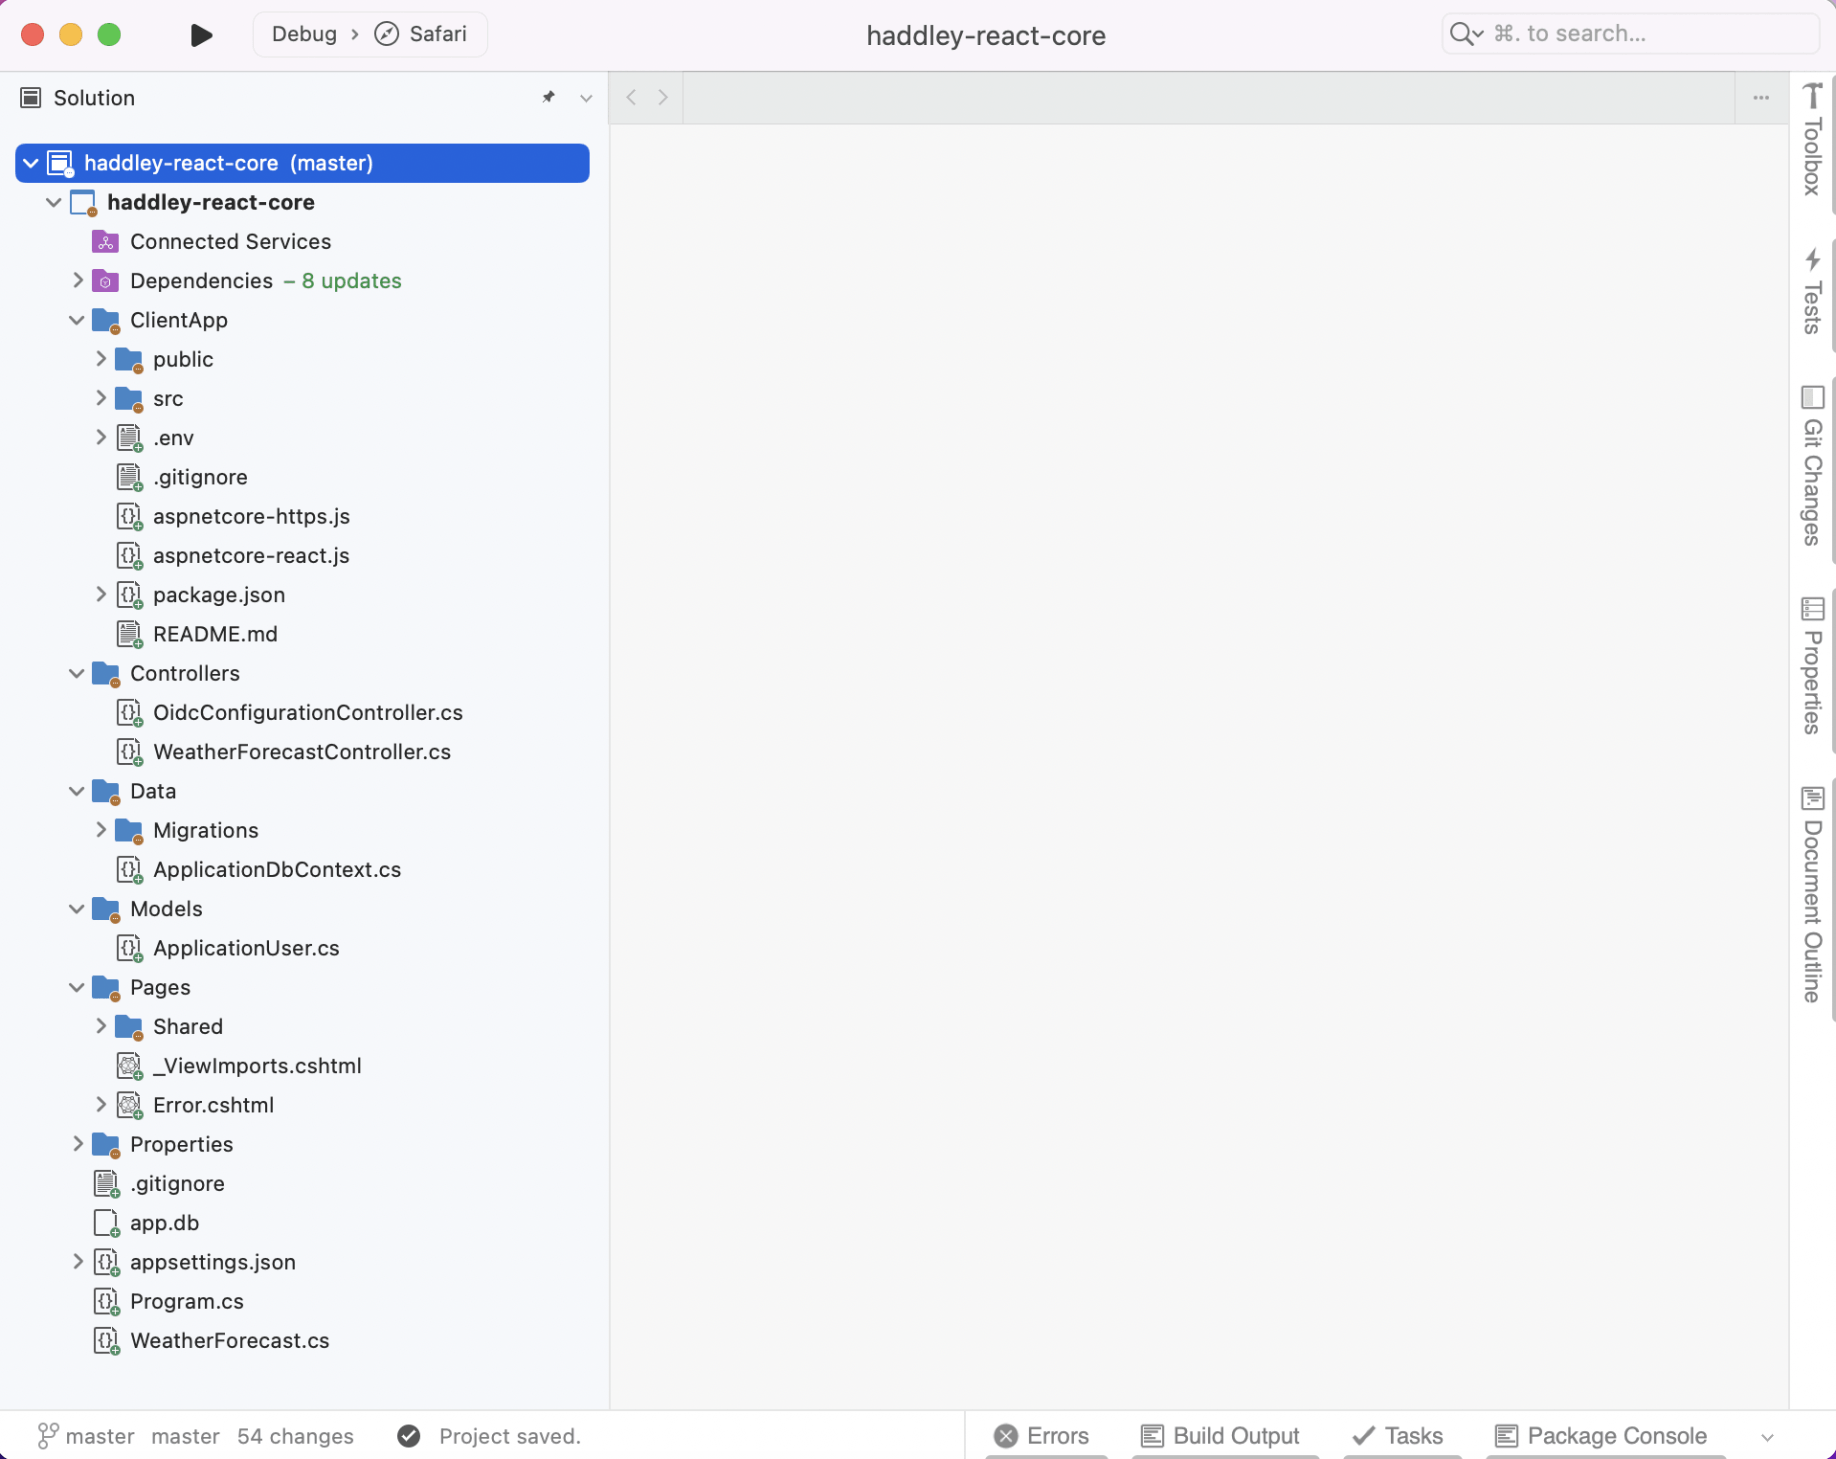Click the git branch icon in status bar

47,1436
